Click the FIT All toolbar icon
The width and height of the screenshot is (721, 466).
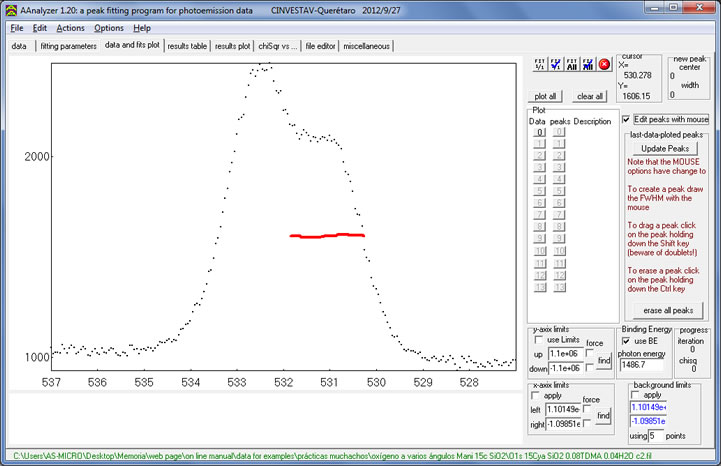573,64
